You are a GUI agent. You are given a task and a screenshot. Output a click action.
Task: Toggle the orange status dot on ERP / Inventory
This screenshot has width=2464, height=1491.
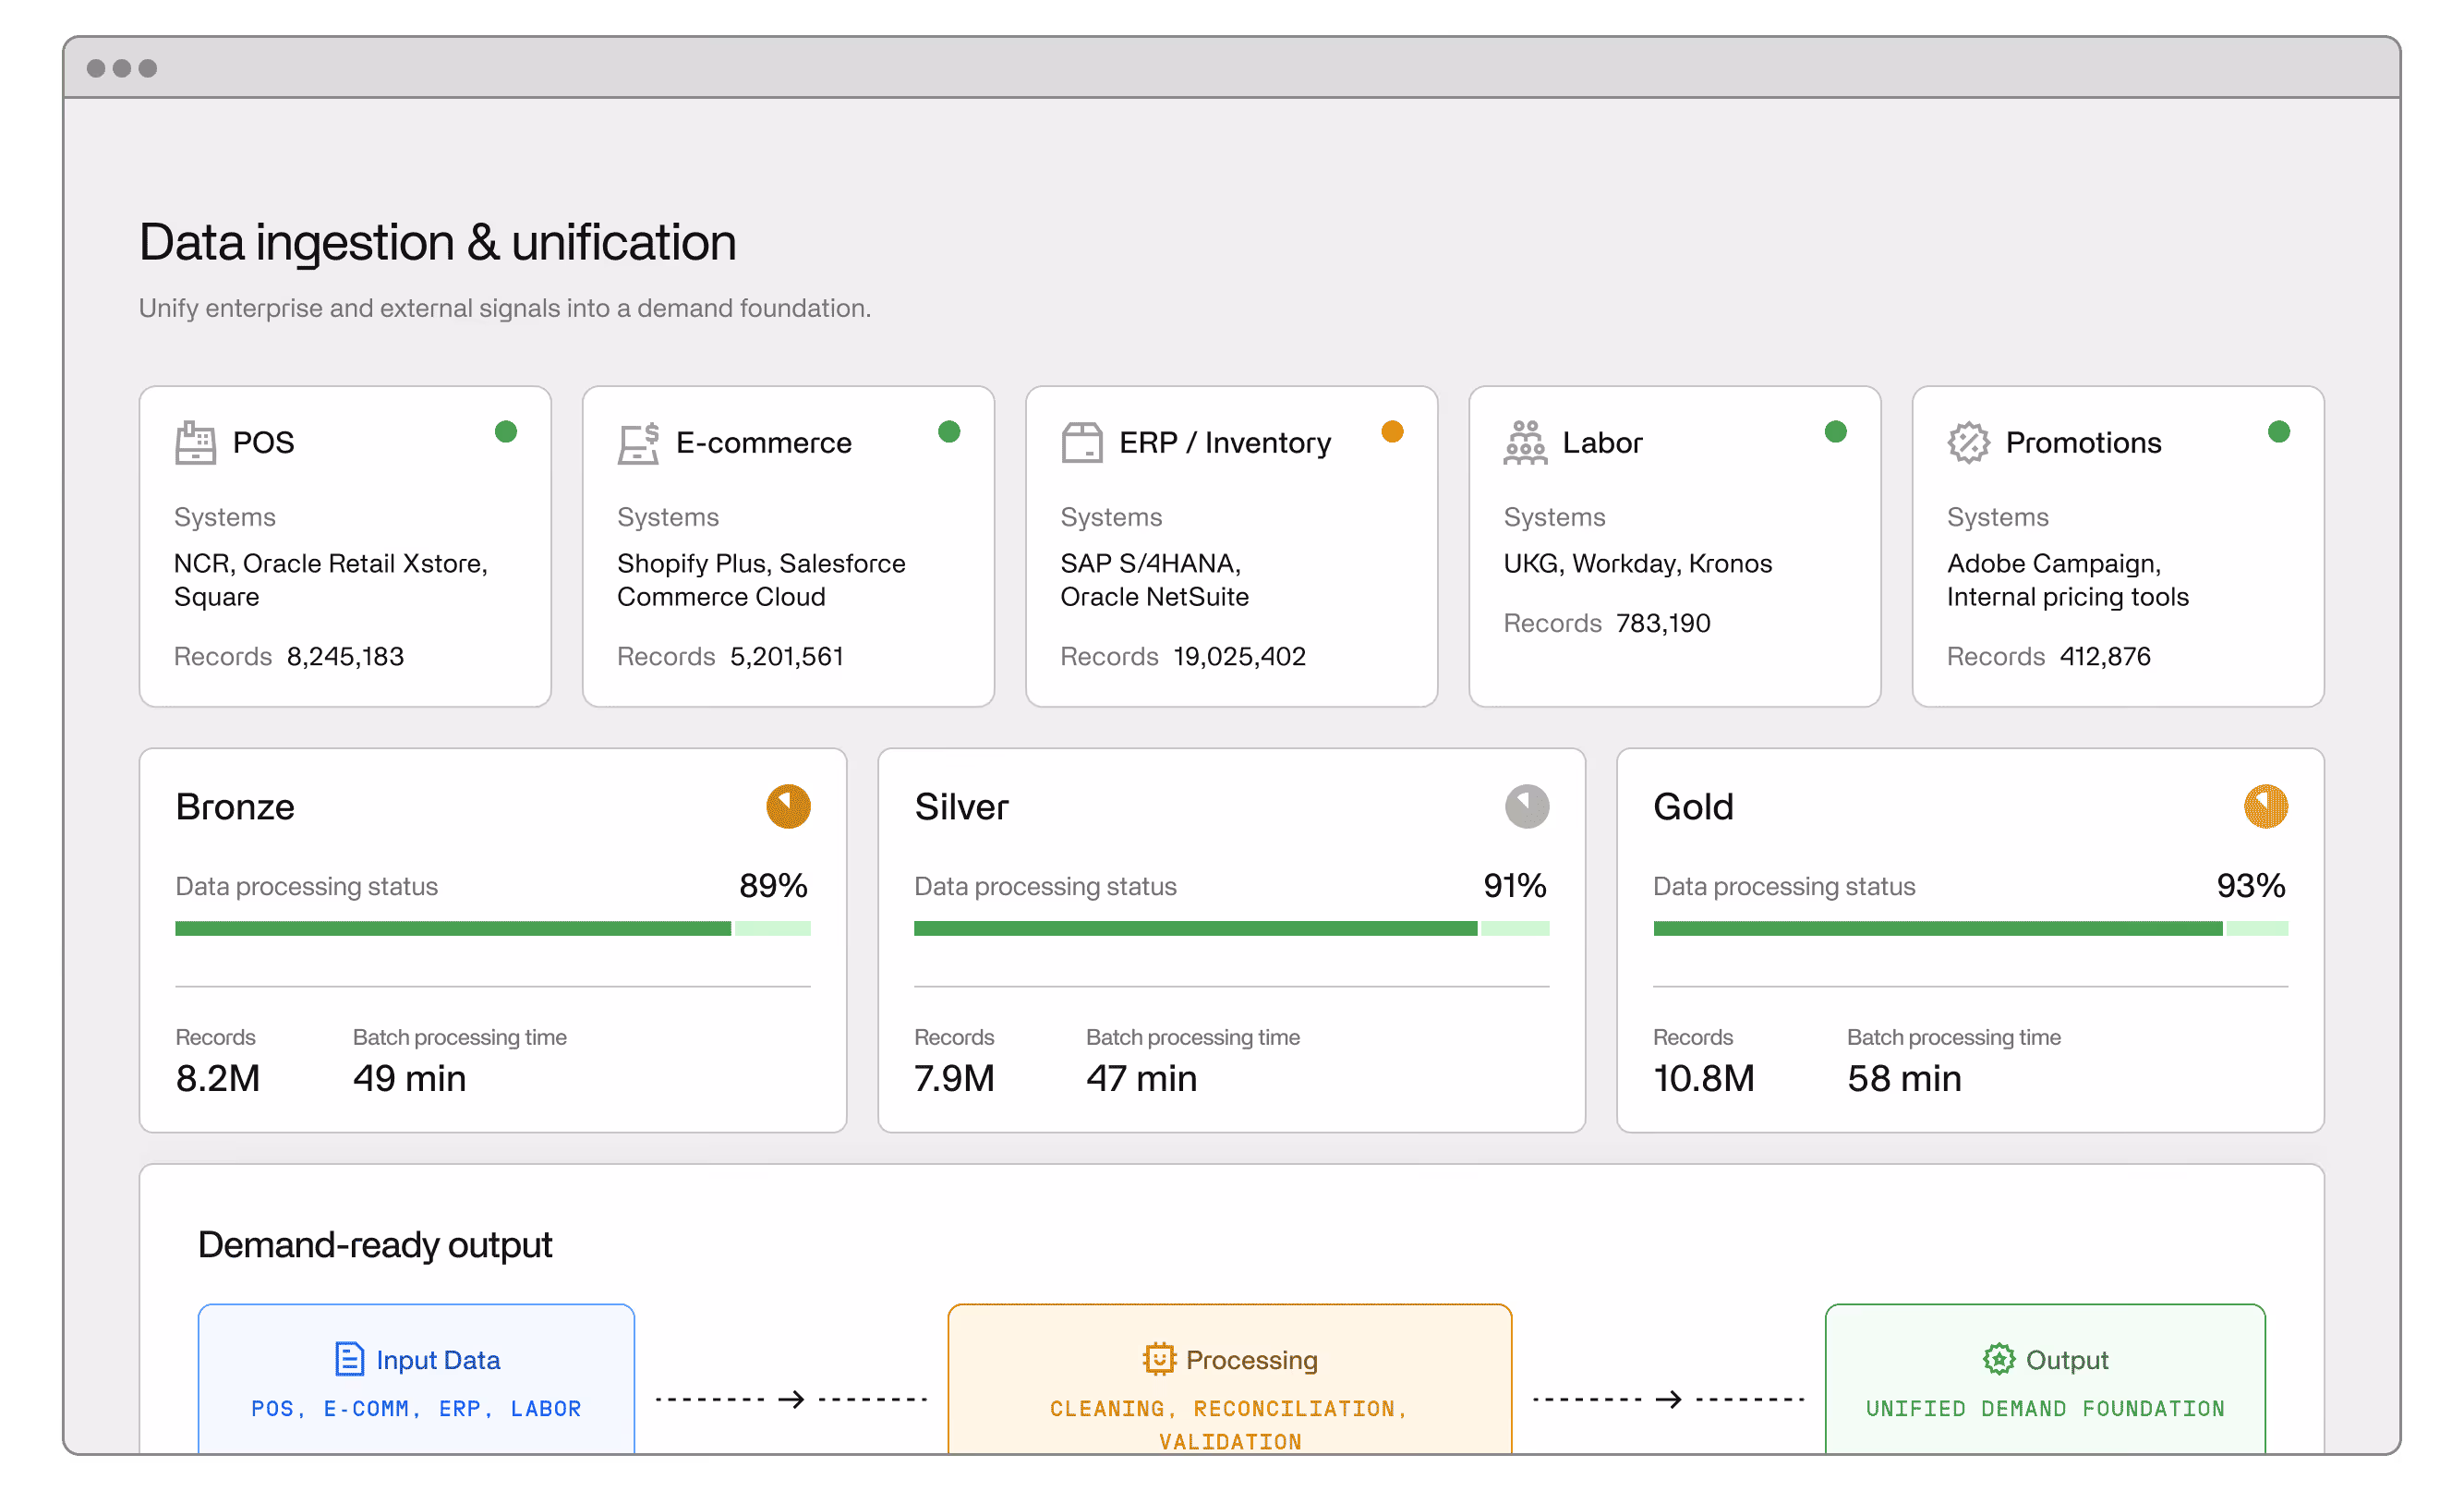[1393, 431]
